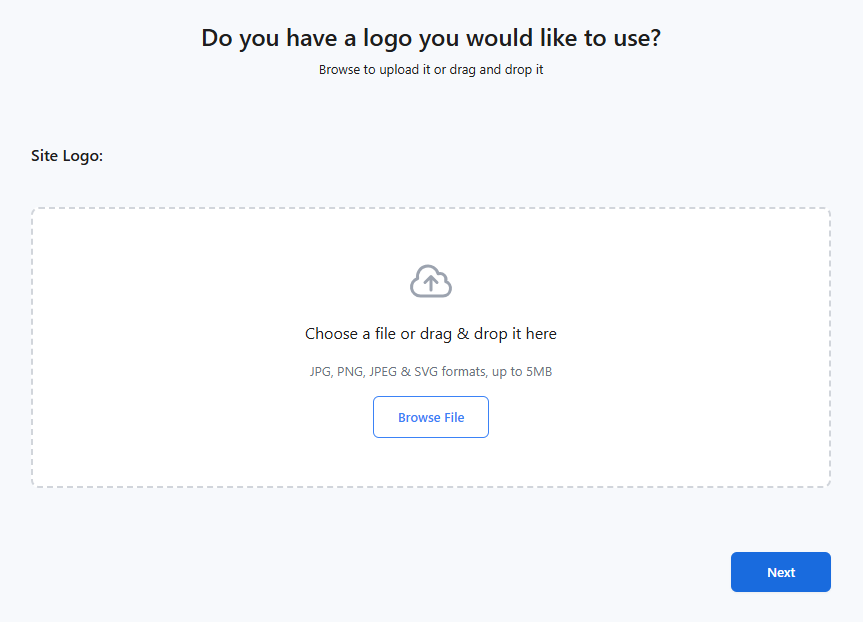
Task: Open the file browser via Browse File
Action: [x=431, y=417]
